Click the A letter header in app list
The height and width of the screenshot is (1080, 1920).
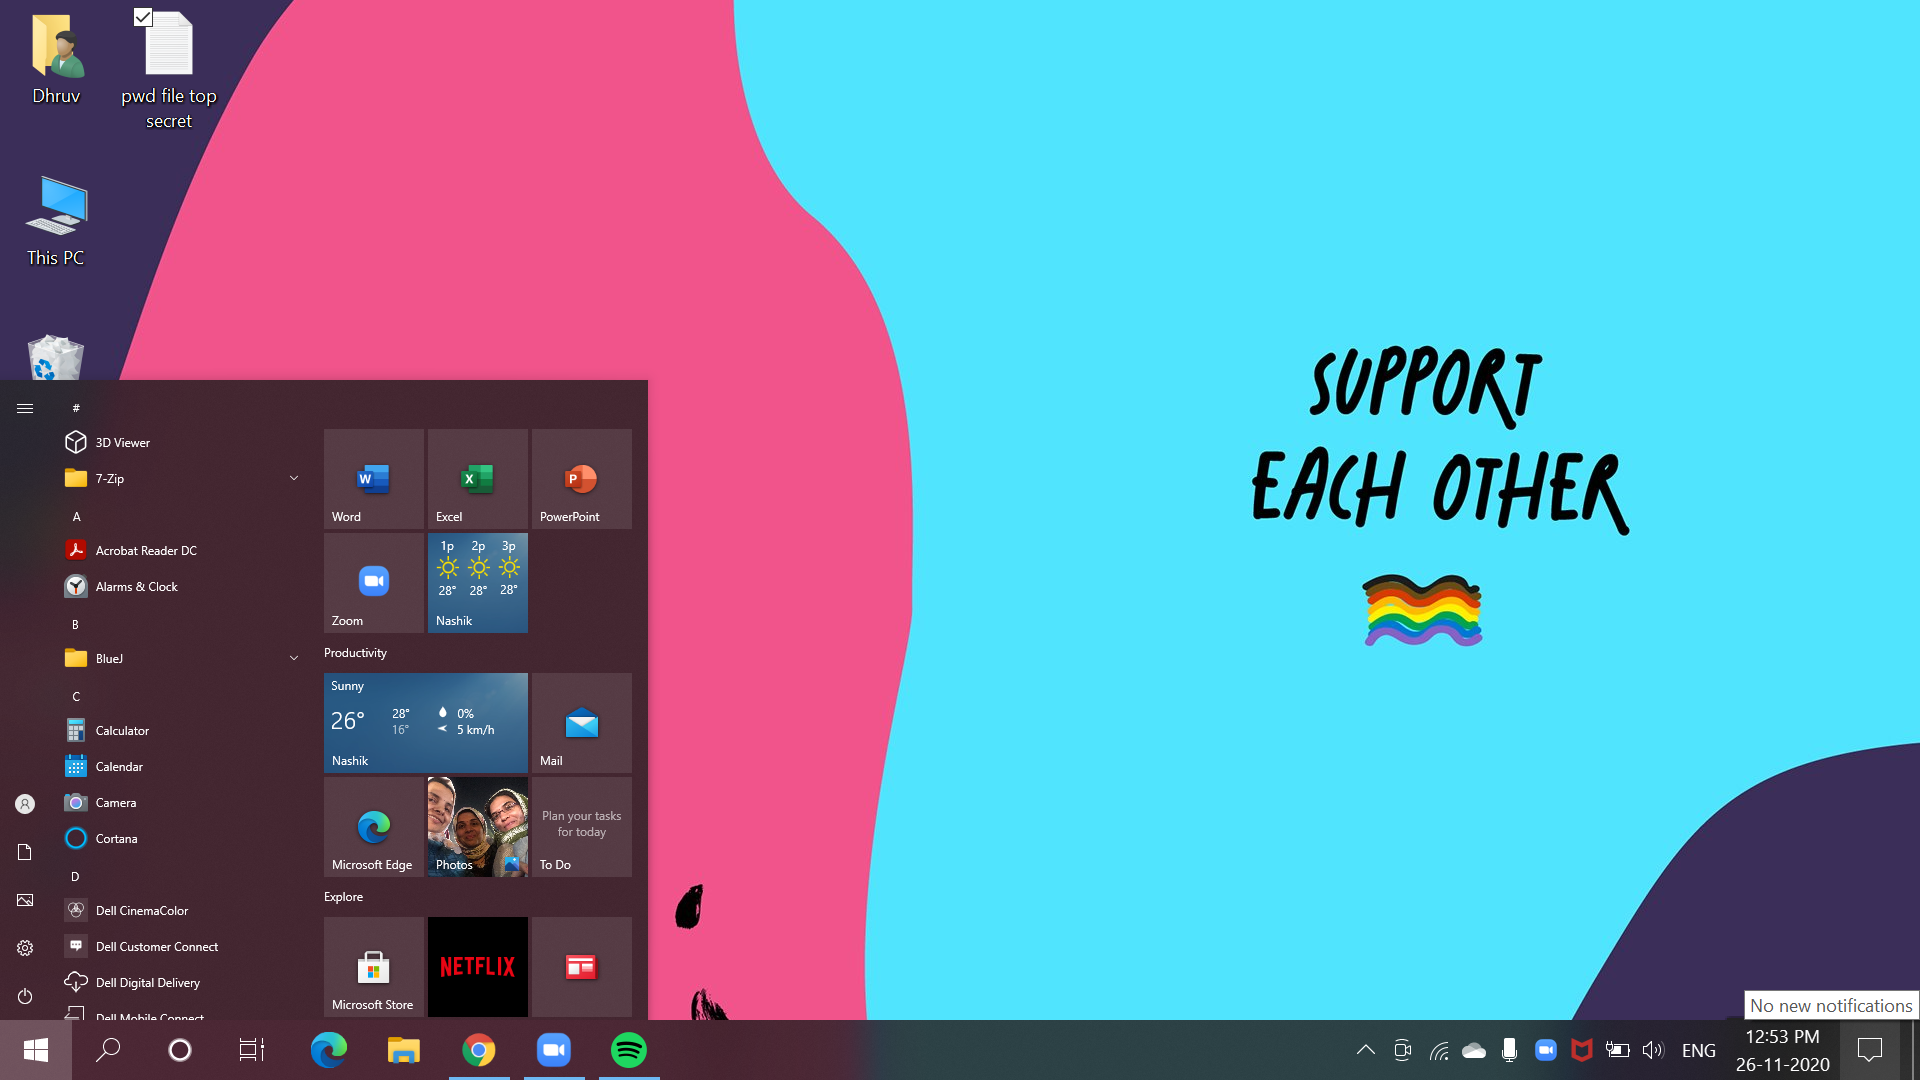[x=76, y=516]
